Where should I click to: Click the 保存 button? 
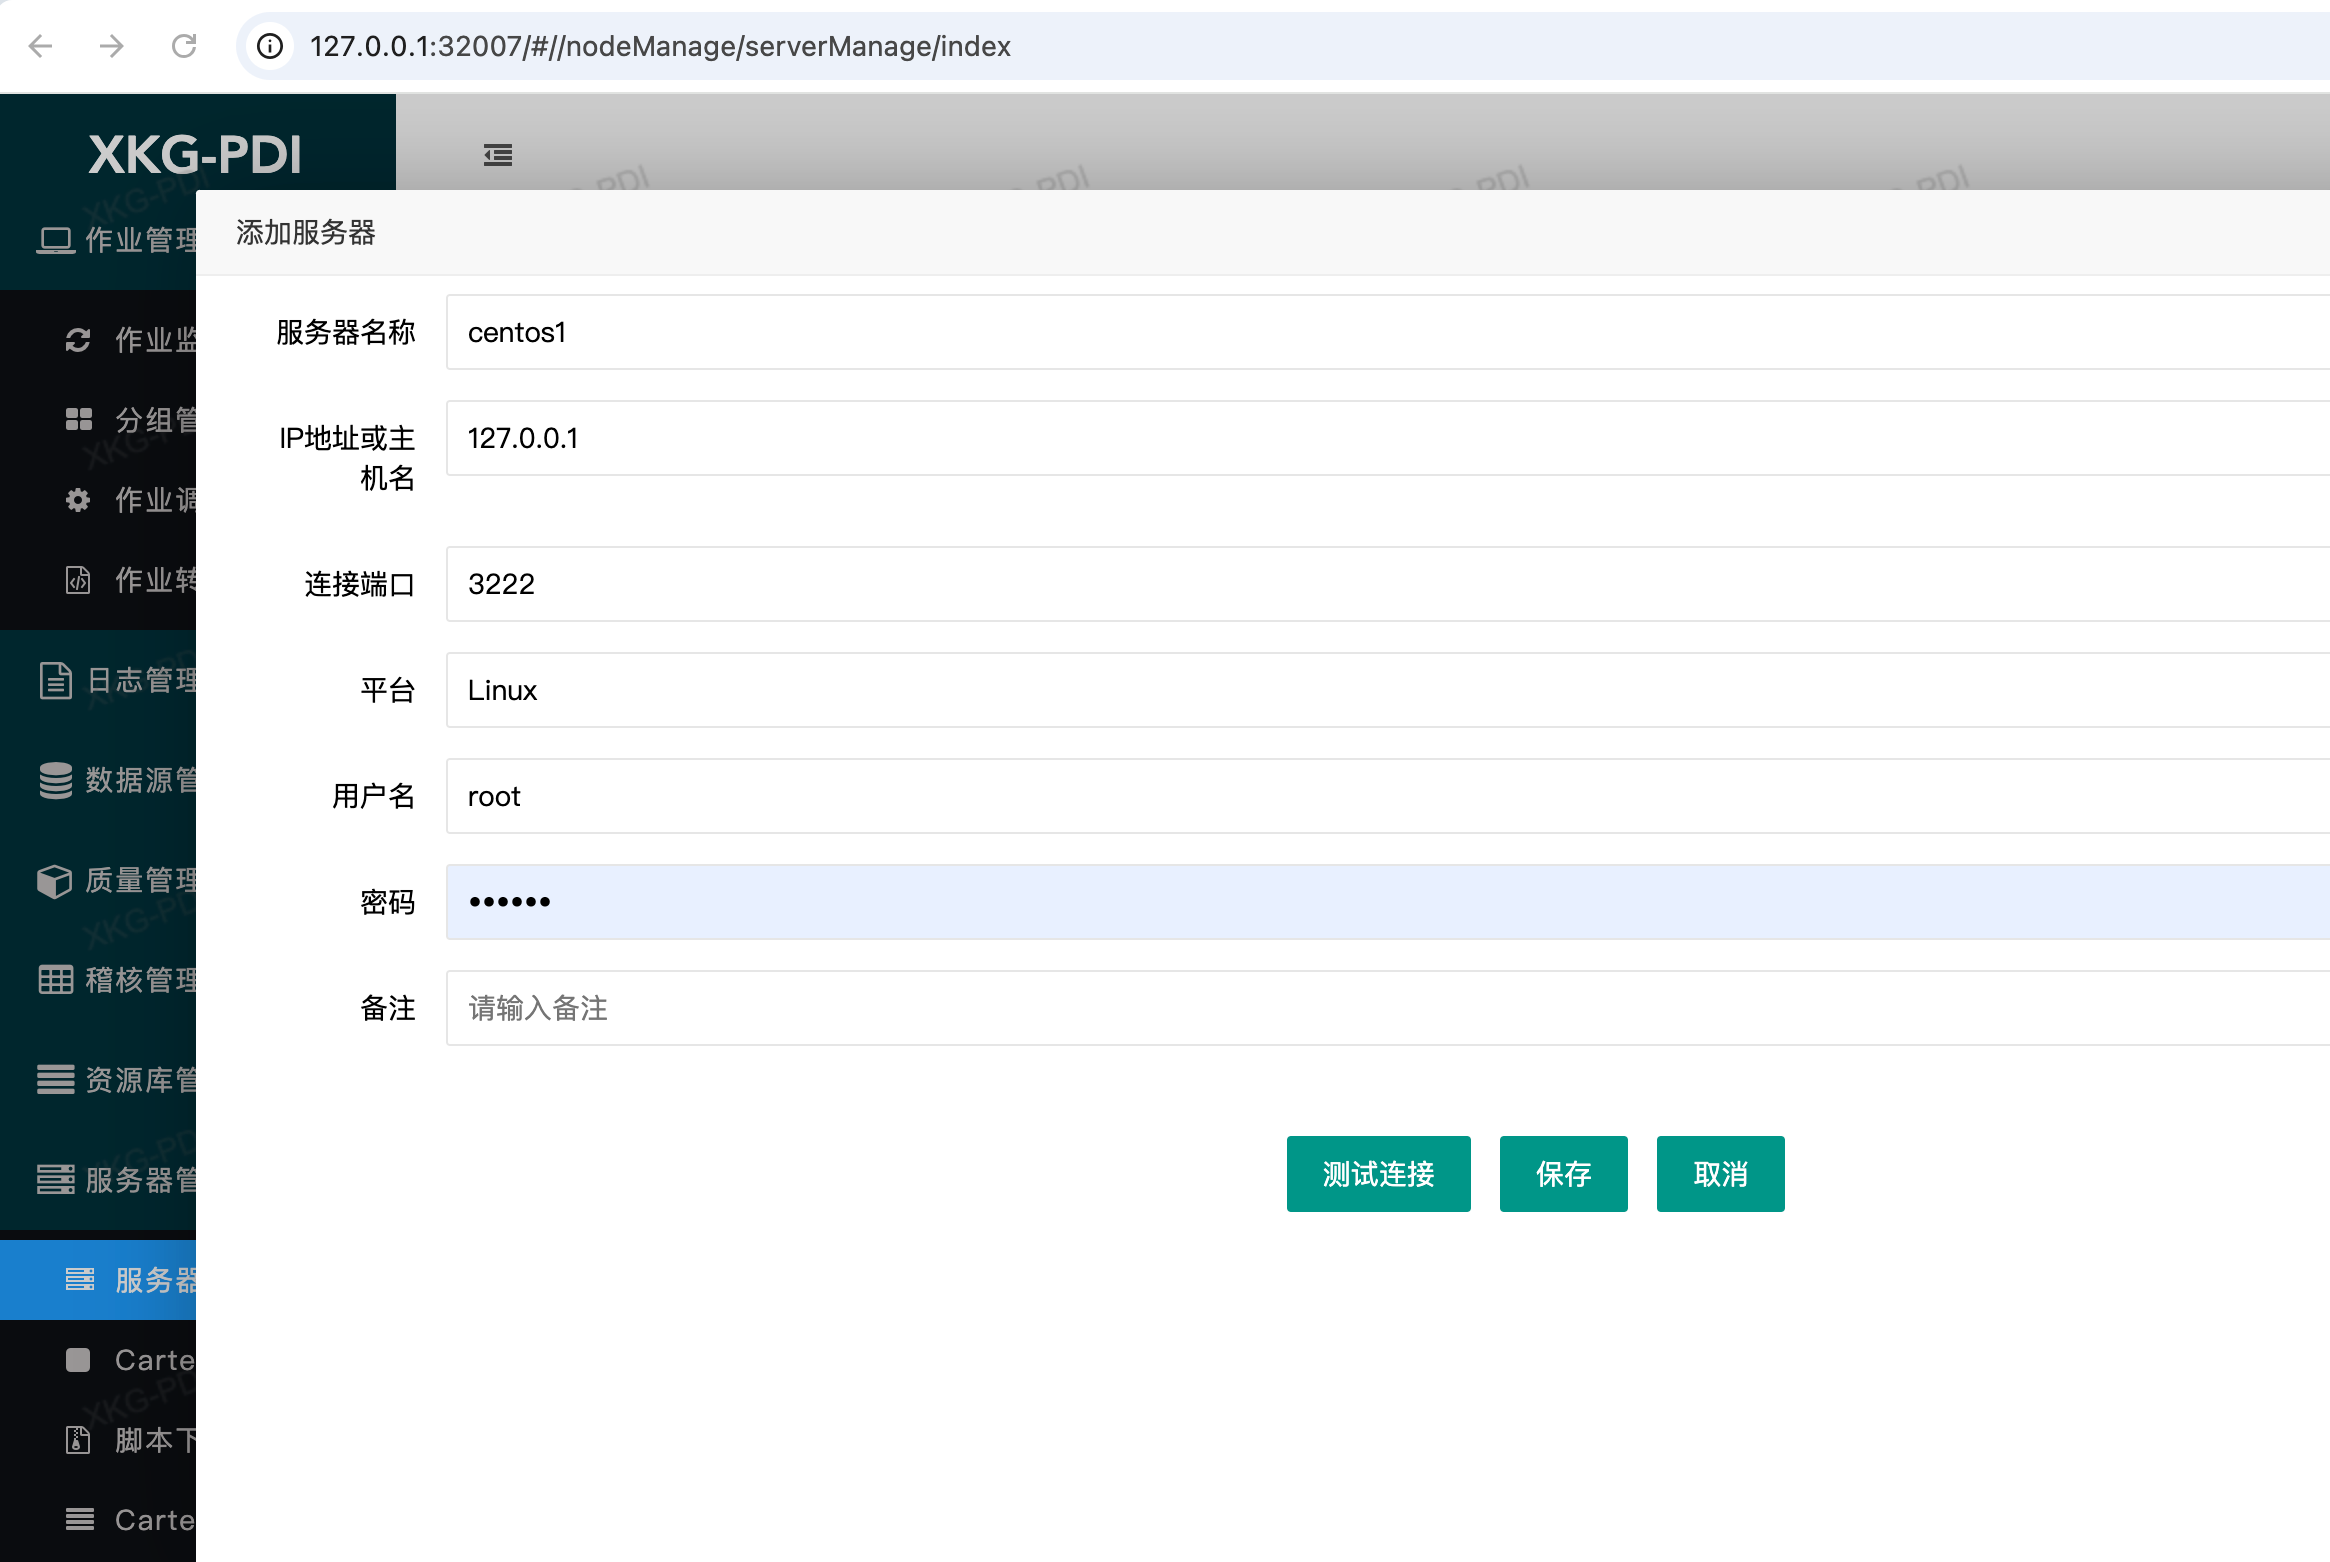pyautogui.click(x=1563, y=1174)
